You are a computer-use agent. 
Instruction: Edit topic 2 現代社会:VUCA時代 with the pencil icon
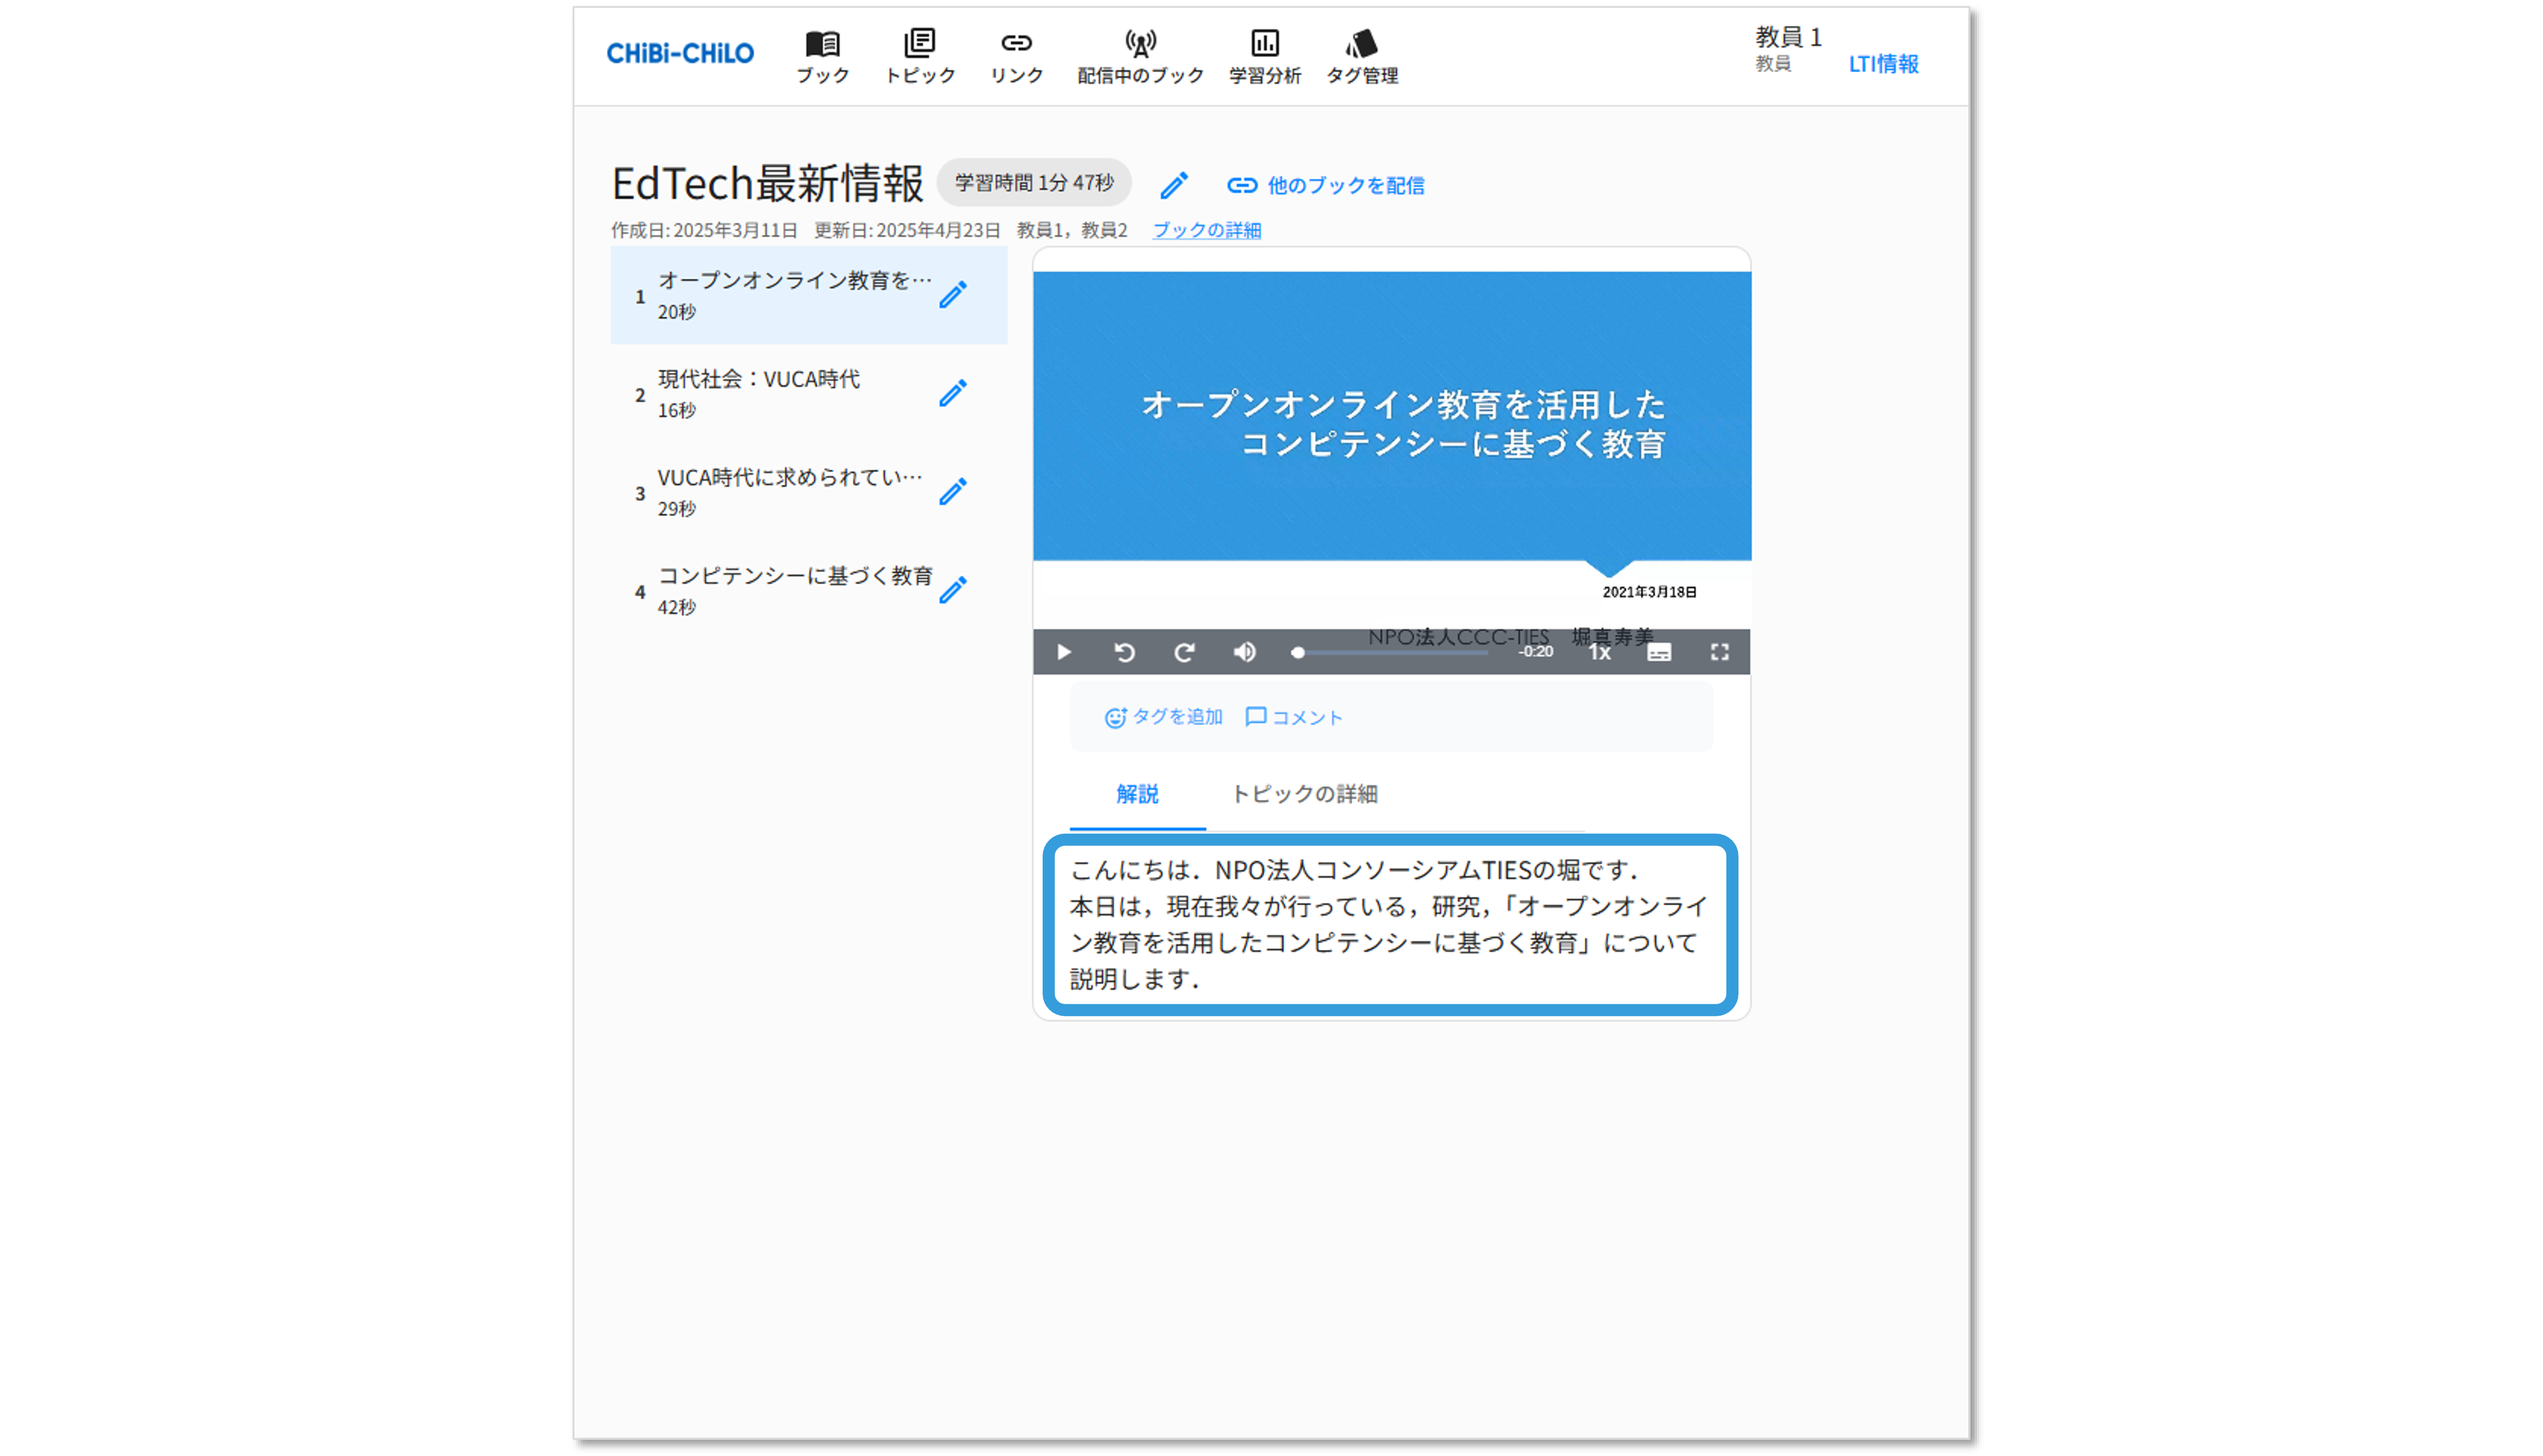[953, 393]
